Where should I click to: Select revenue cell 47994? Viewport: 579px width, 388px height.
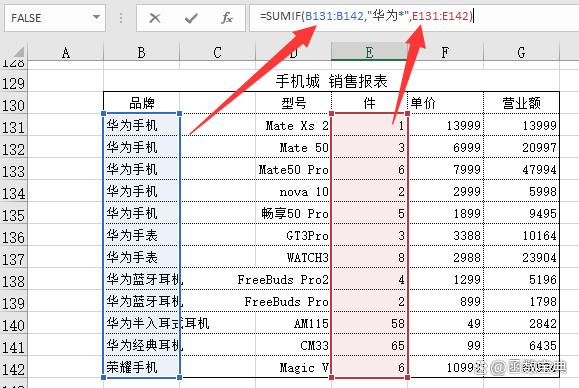coord(521,169)
